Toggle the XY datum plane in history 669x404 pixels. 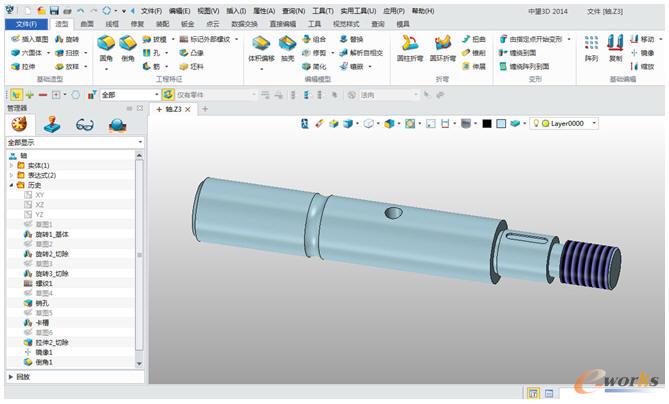(x=39, y=195)
